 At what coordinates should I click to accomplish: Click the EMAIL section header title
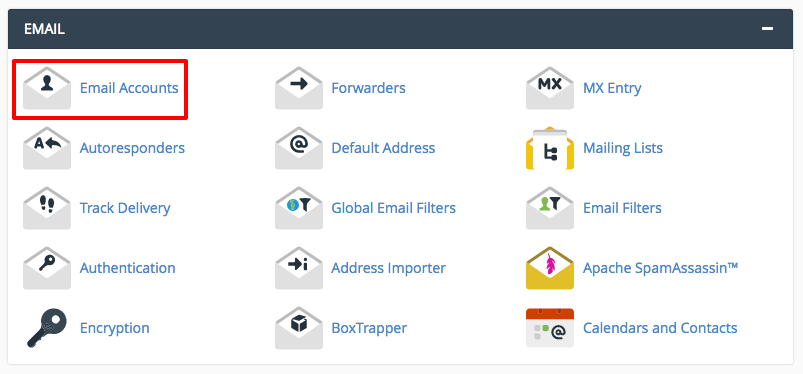click(x=45, y=29)
